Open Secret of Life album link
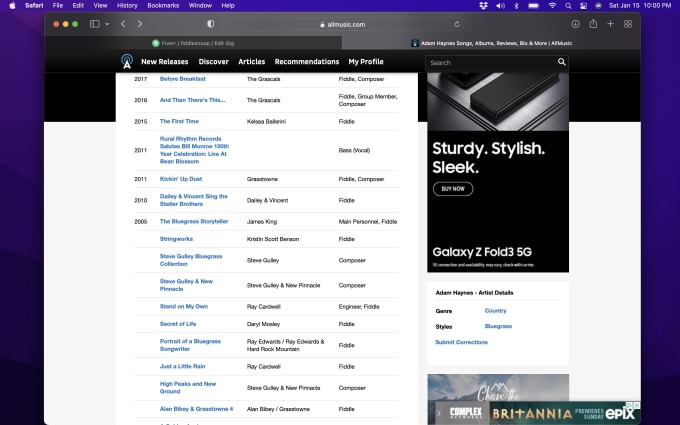This screenshot has width=680, height=425. pos(178,324)
